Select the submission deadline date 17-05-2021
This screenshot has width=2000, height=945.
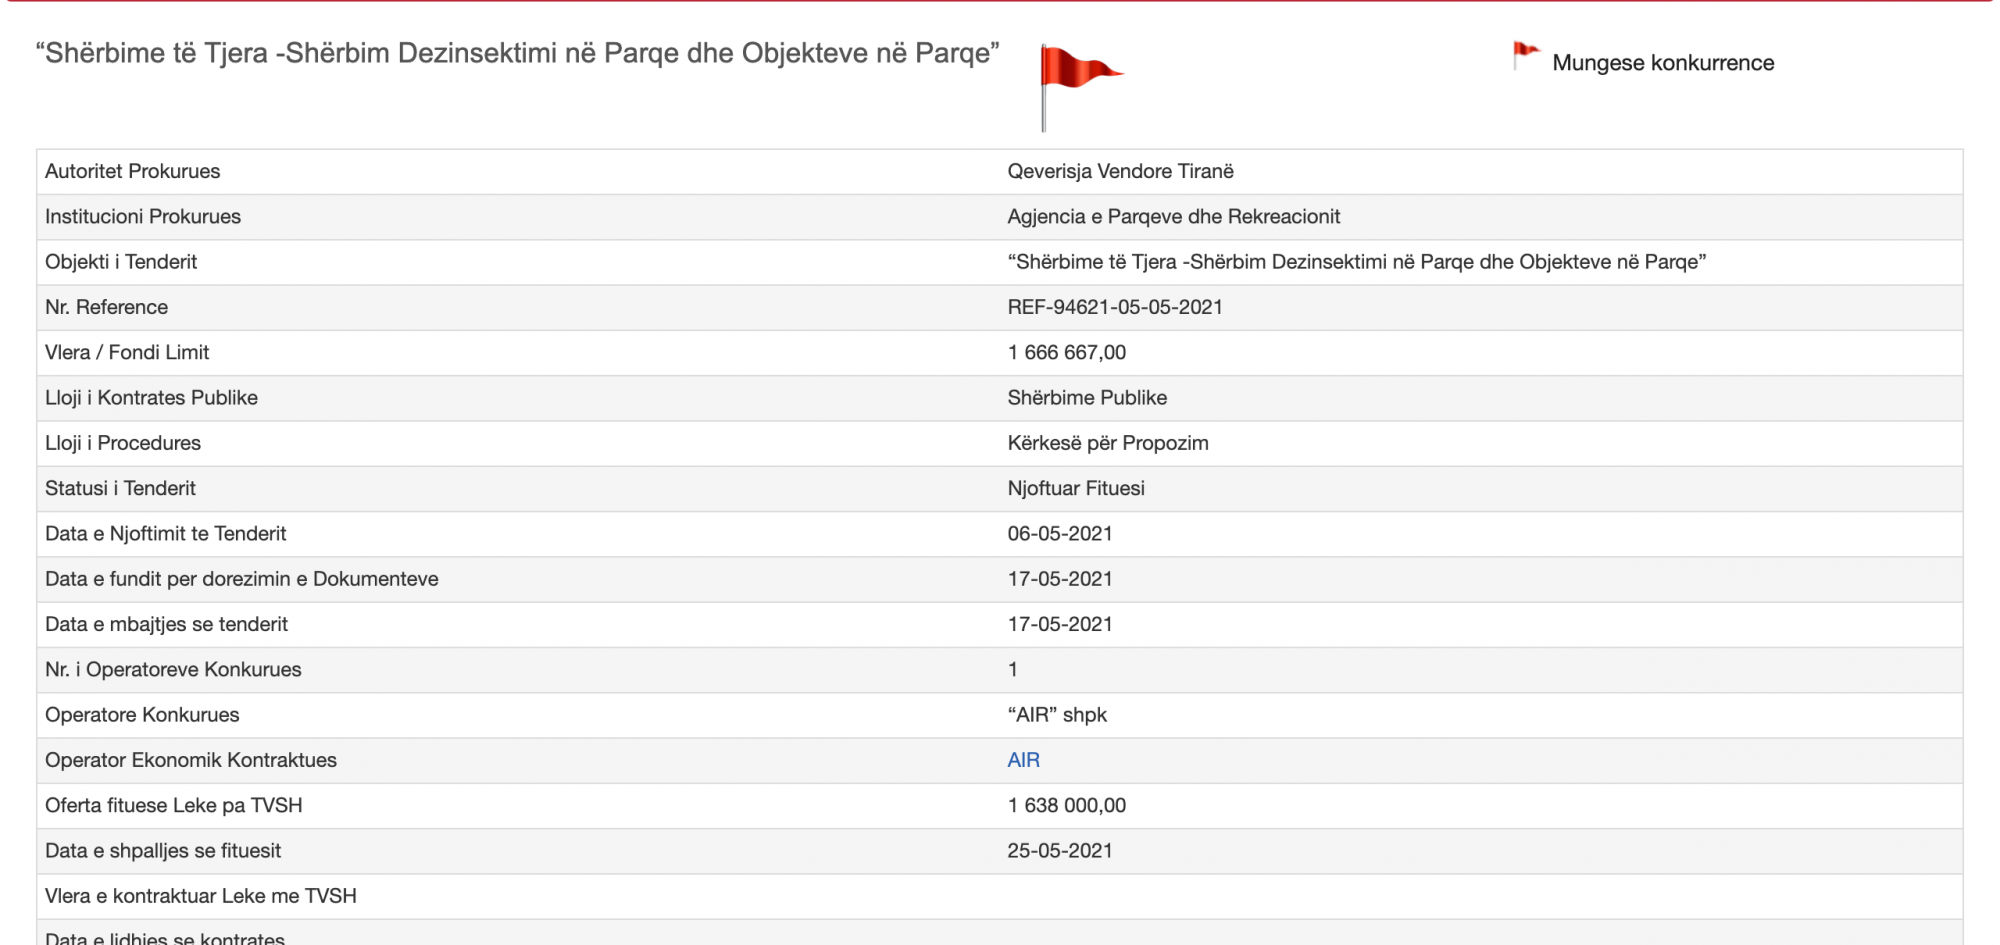pos(1060,579)
